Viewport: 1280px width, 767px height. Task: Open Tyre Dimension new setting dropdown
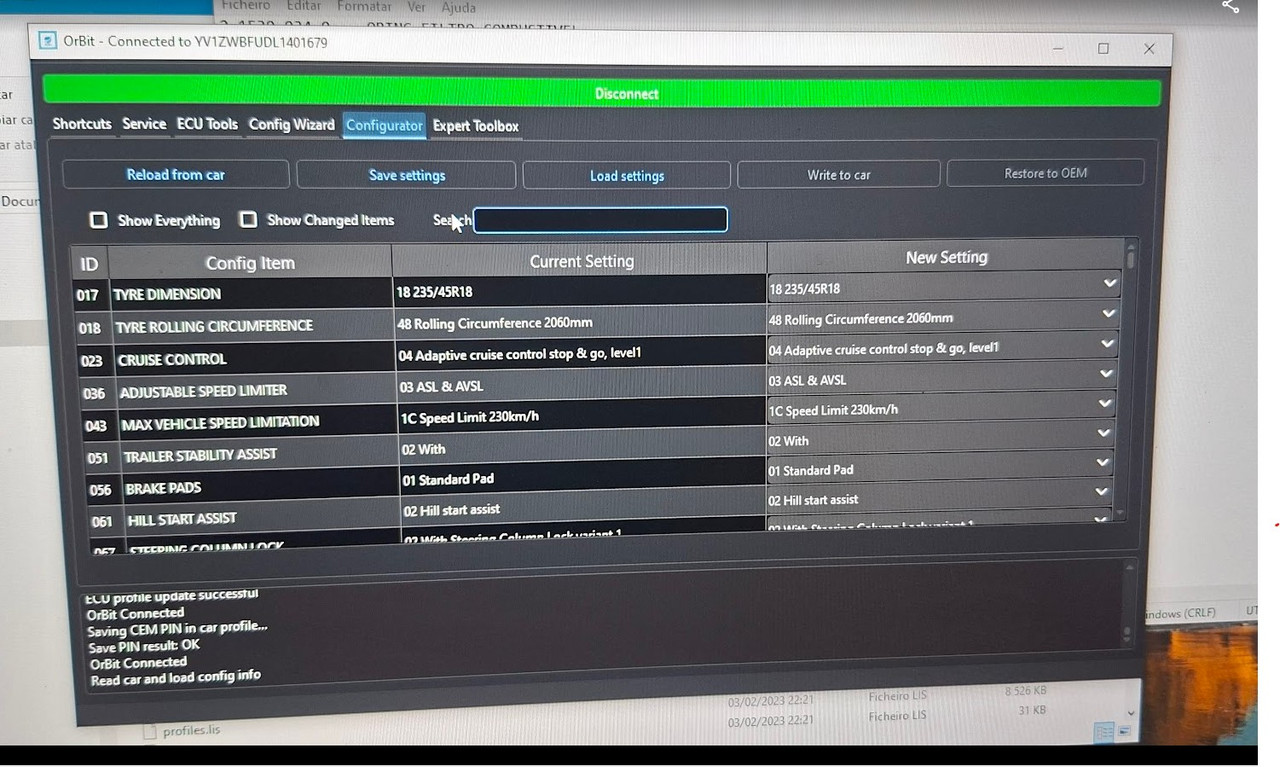tap(1109, 284)
